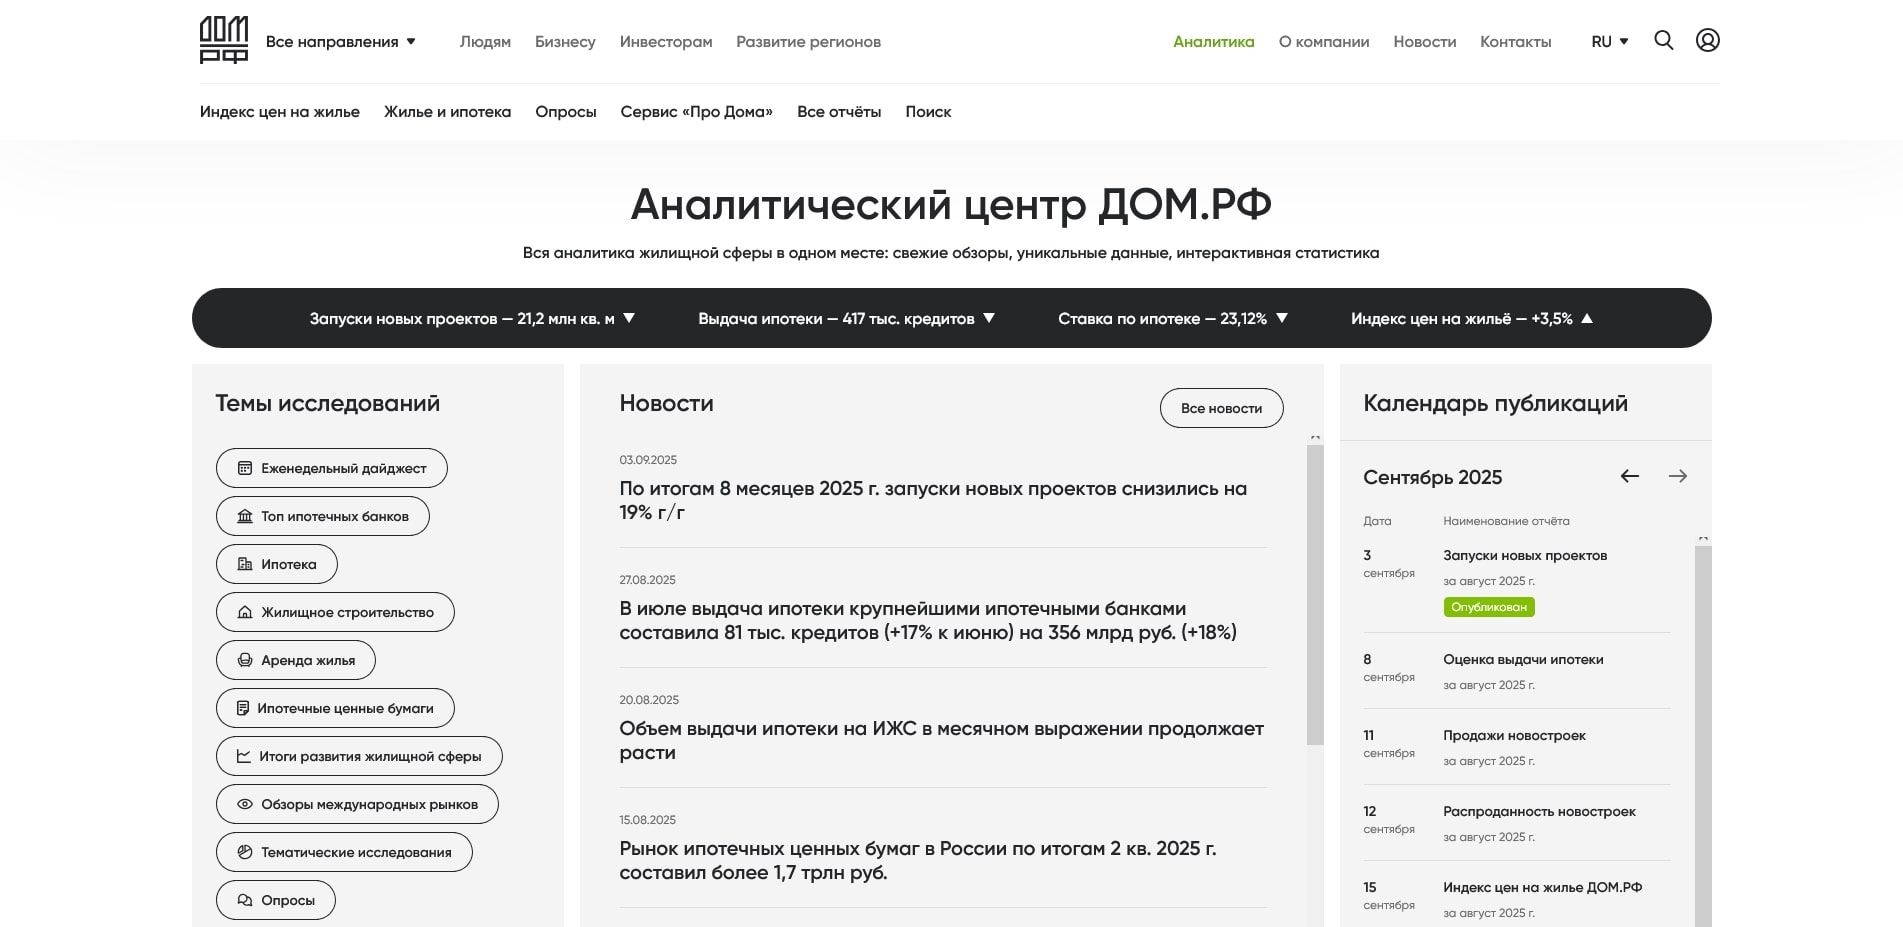Select the Еженедельный дайджест topic icon

[243, 467]
